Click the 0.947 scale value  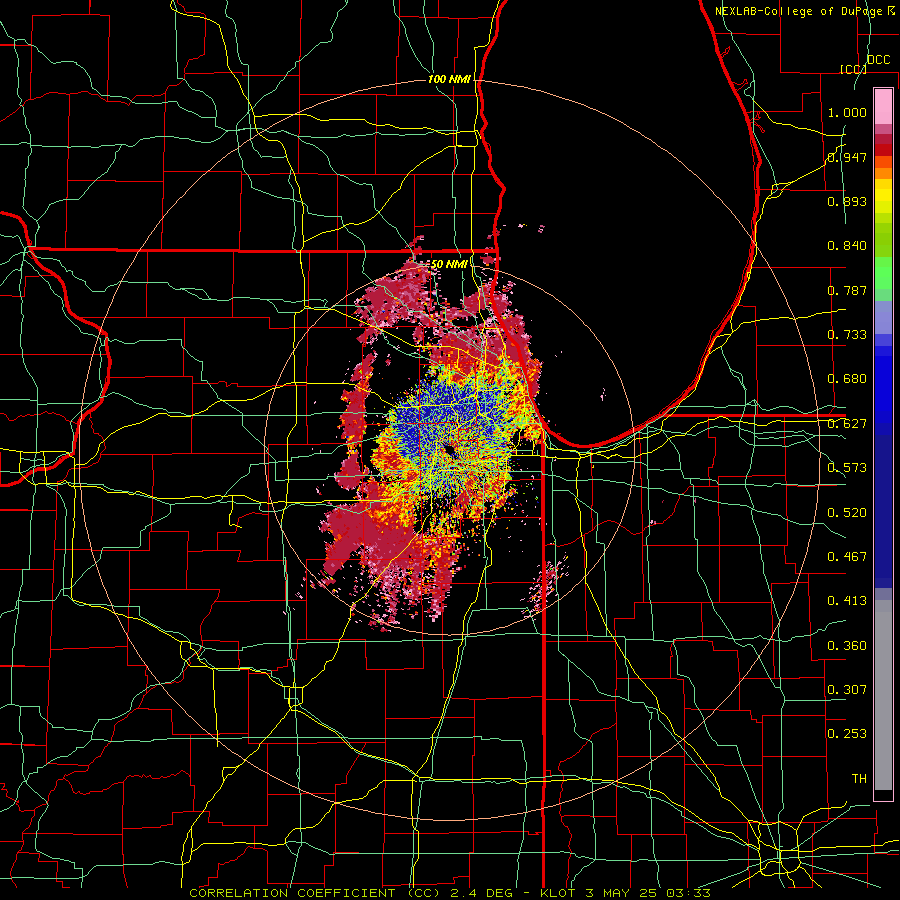[x=847, y=157]
